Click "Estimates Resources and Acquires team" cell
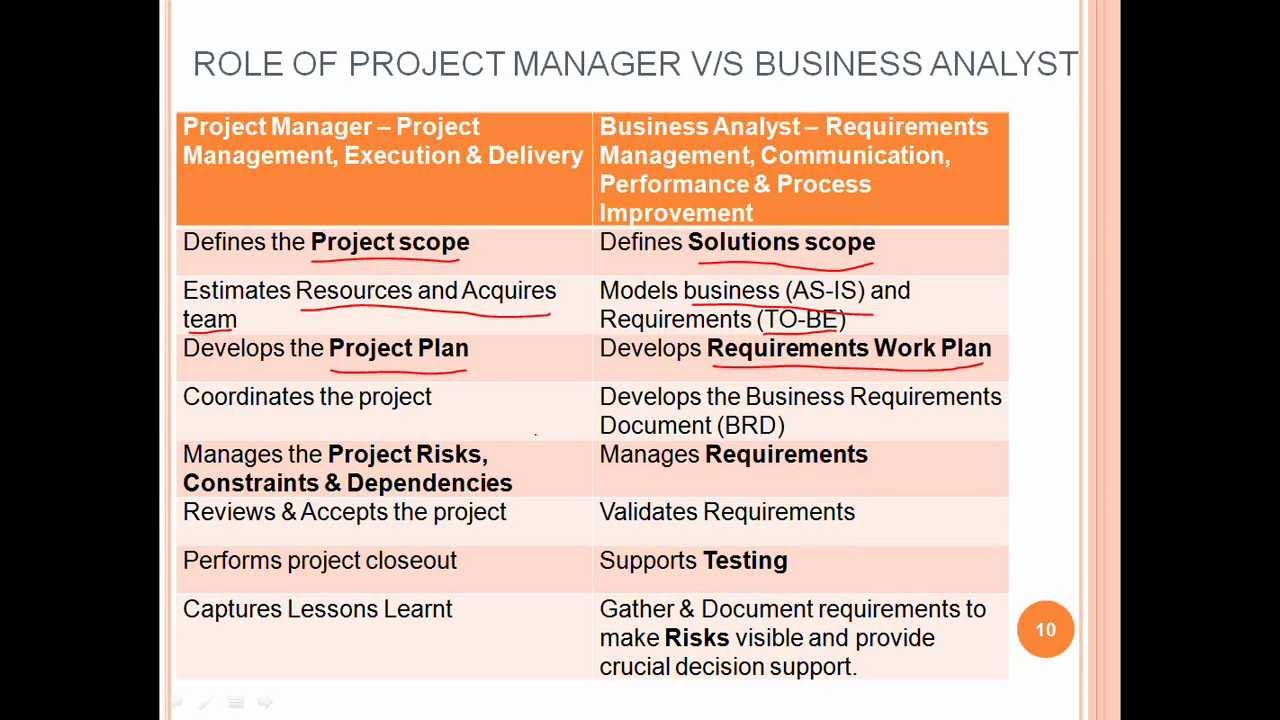This screenshot has width=1280, height=720. pyautogui.click(x=369, y=304)
